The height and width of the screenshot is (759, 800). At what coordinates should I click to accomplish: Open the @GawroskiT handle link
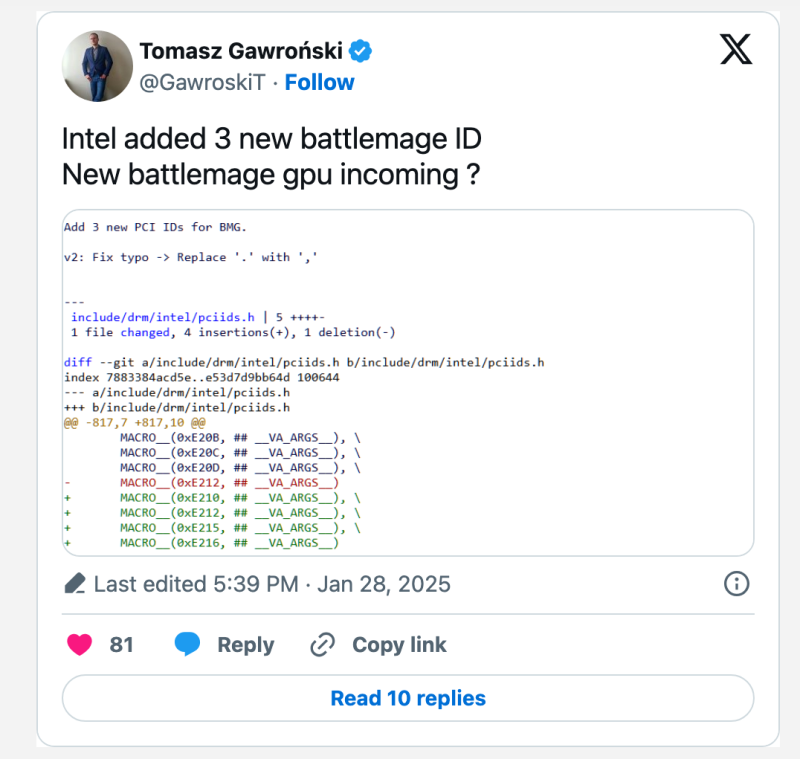pyautogui.click(x=202, y=82)
